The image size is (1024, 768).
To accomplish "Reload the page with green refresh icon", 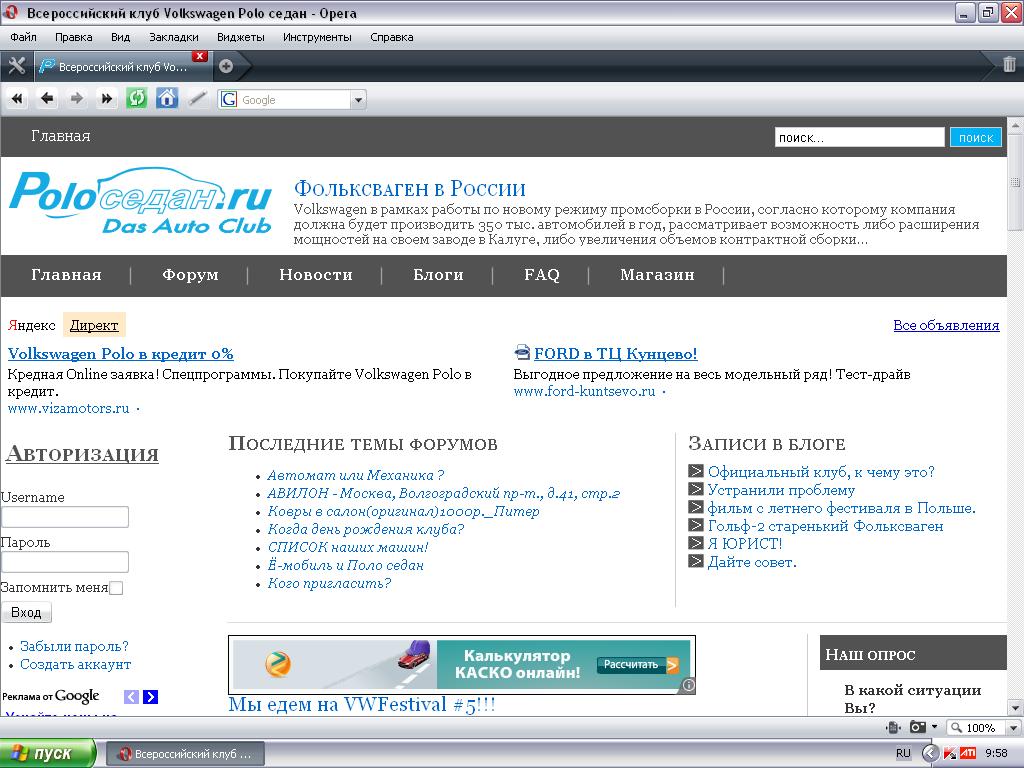I will pos(137,98).
